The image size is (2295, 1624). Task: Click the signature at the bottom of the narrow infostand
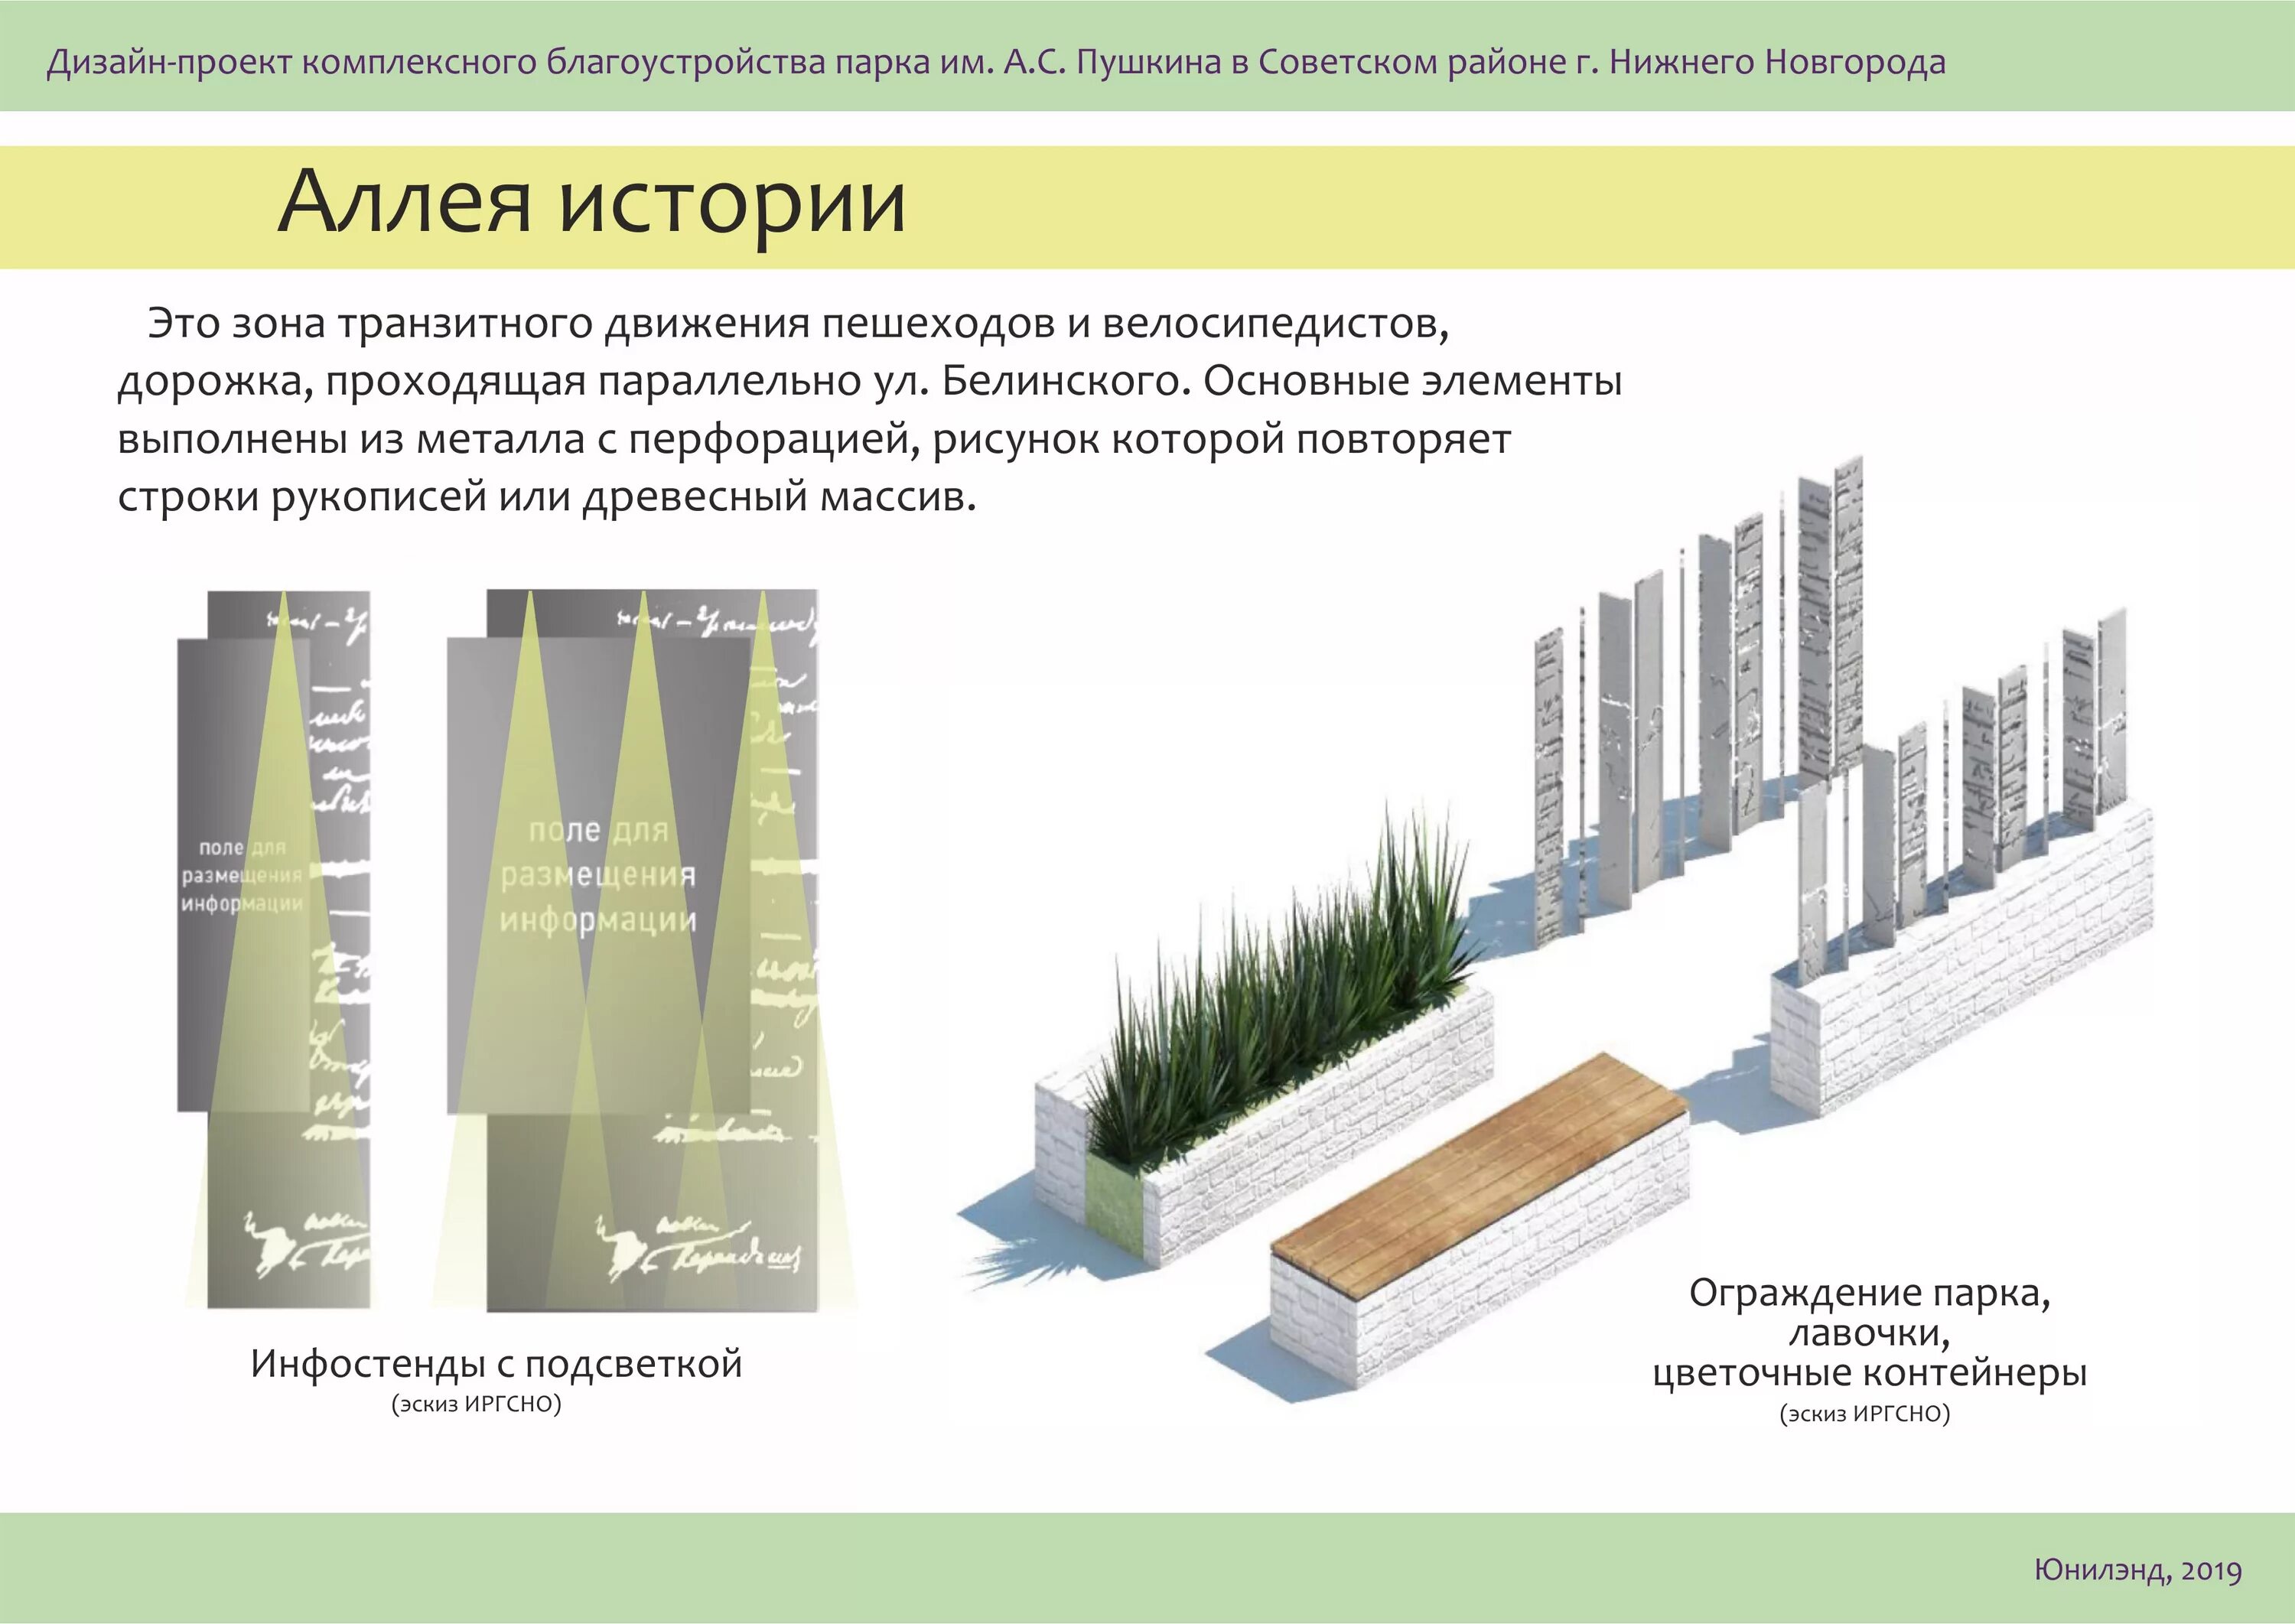tap(305, 1242)
